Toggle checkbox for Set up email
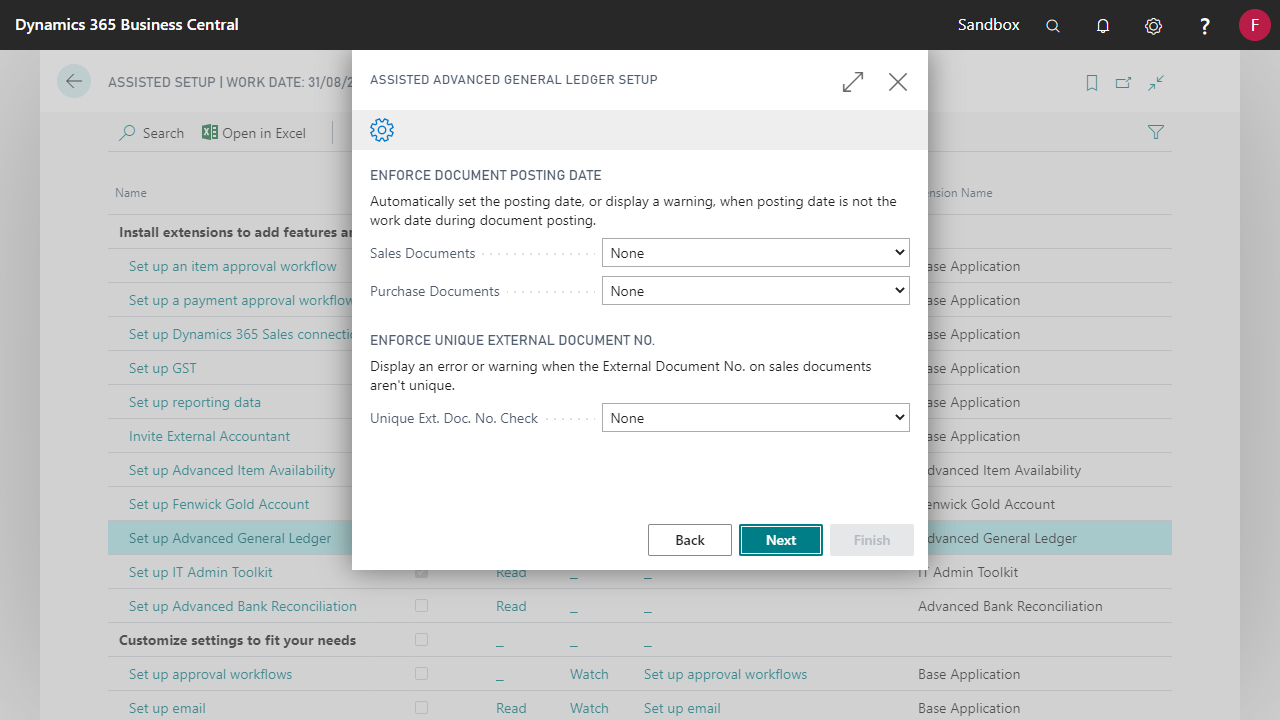Screen dimensions: 1280x720 [x=421, y=708]
